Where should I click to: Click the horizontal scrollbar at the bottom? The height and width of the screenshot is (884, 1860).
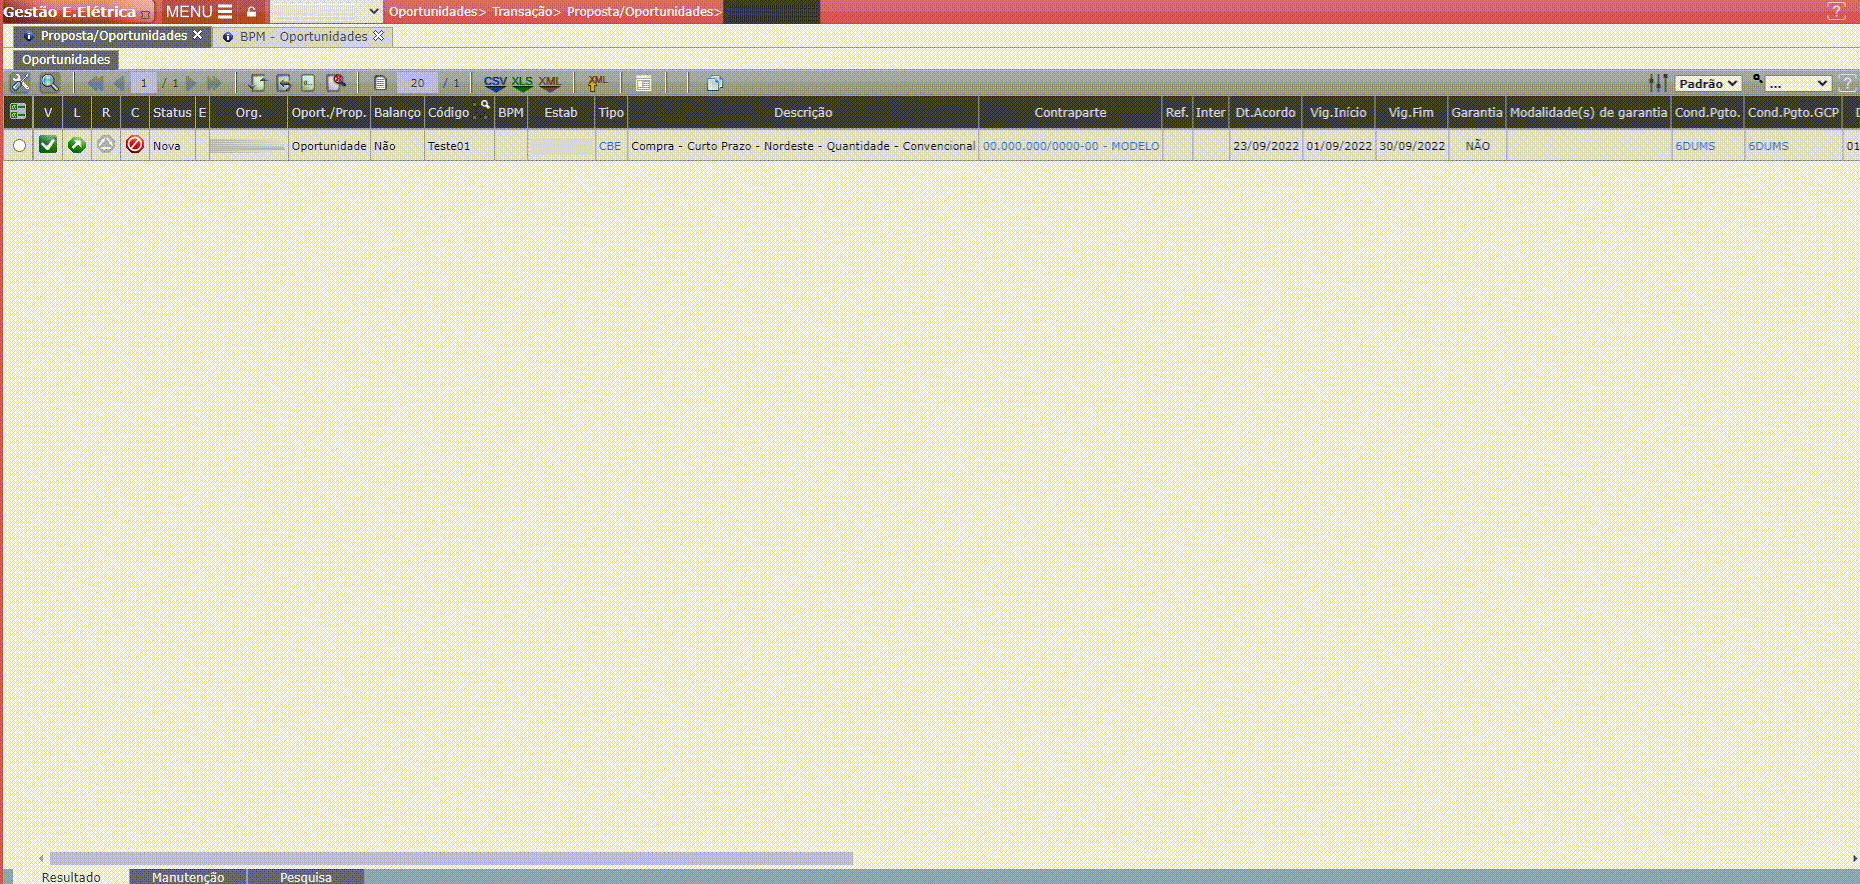click(450, 858)
